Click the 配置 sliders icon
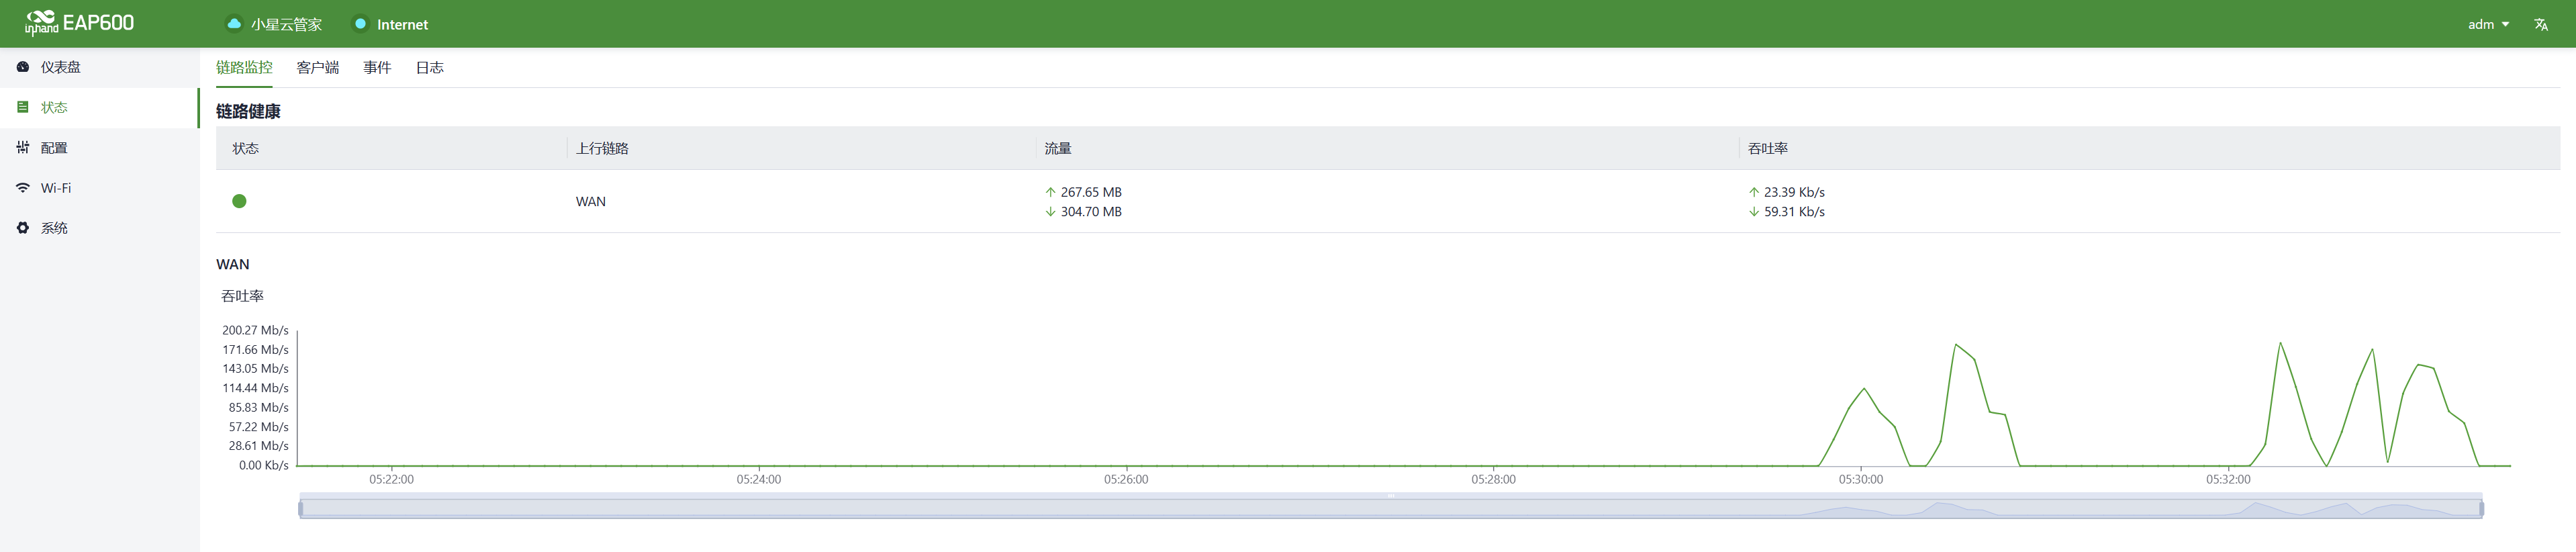Viewport: 2576px width, 552px height. point(23,147)
